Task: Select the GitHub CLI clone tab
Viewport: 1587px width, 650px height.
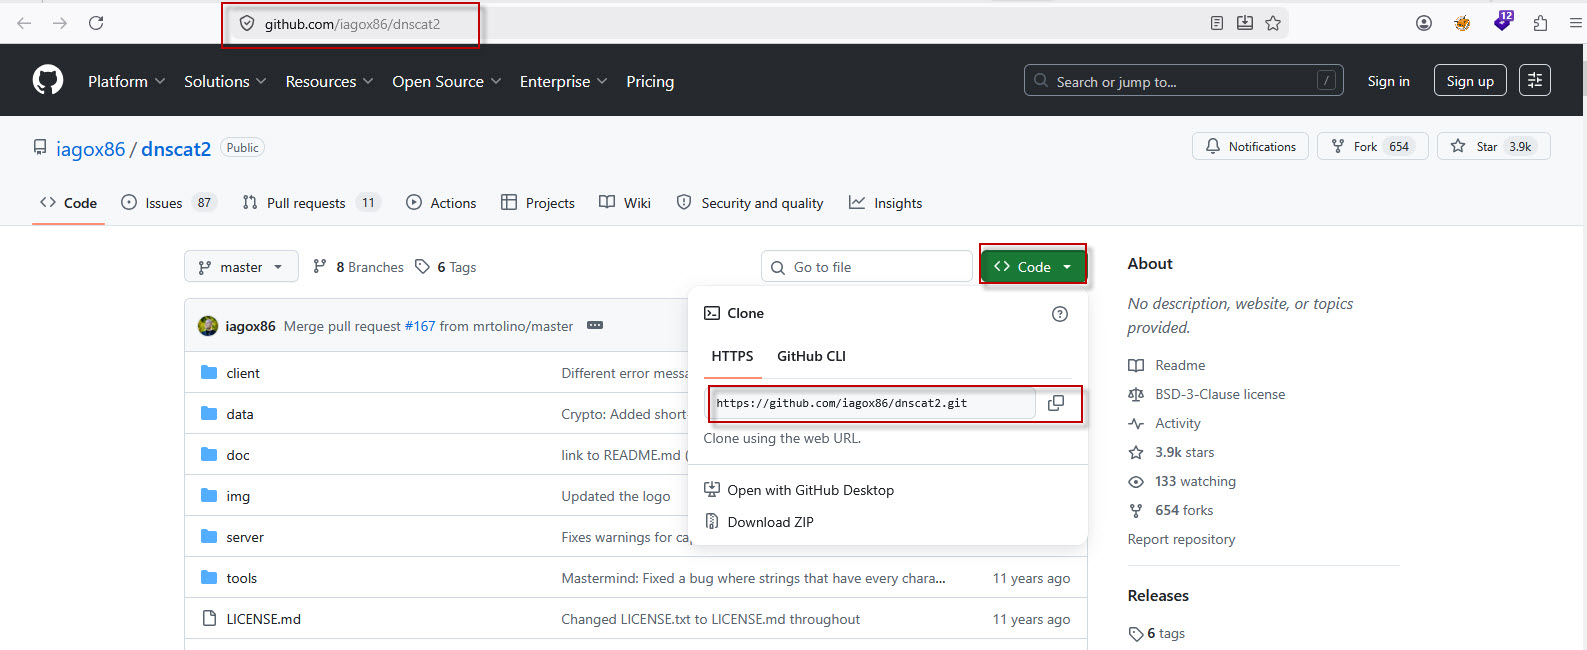Action: tap(811, 356)
